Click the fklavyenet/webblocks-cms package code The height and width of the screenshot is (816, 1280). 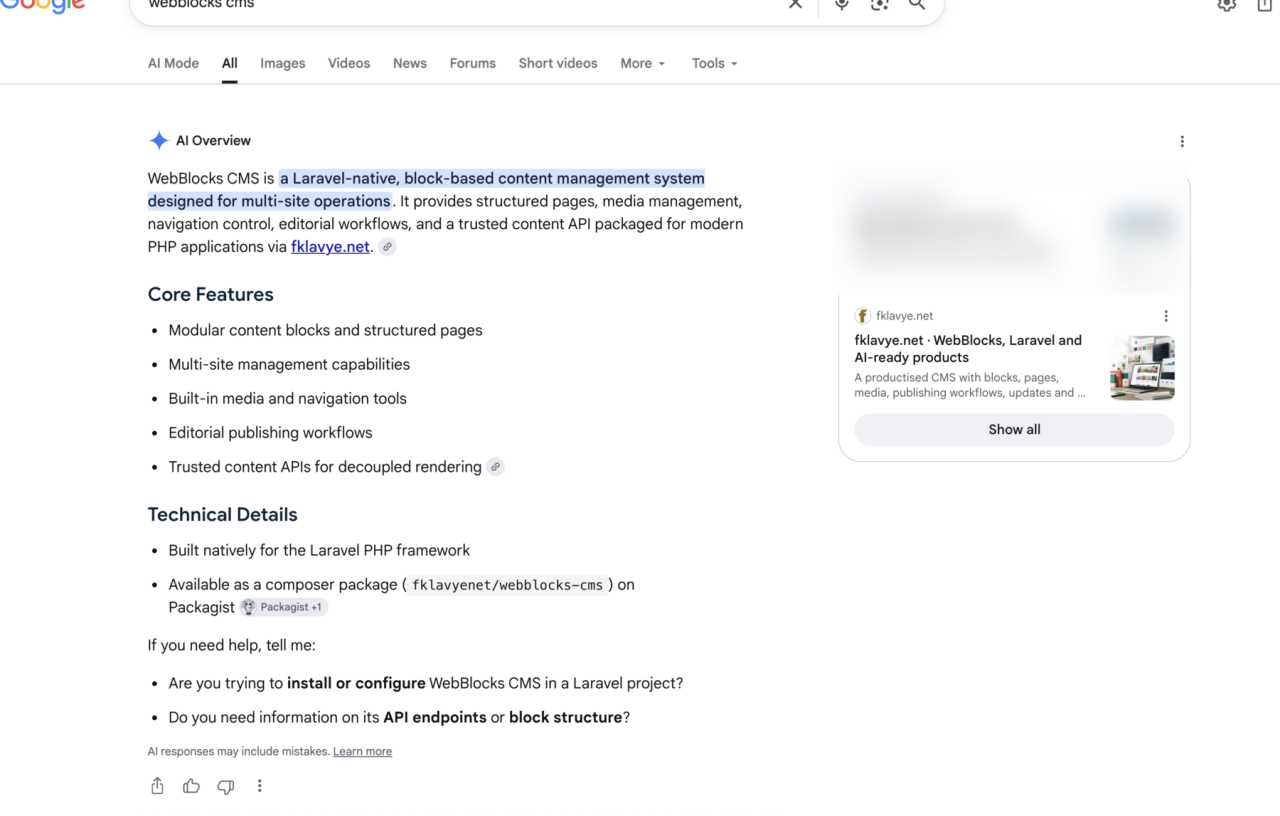[508, 585]
